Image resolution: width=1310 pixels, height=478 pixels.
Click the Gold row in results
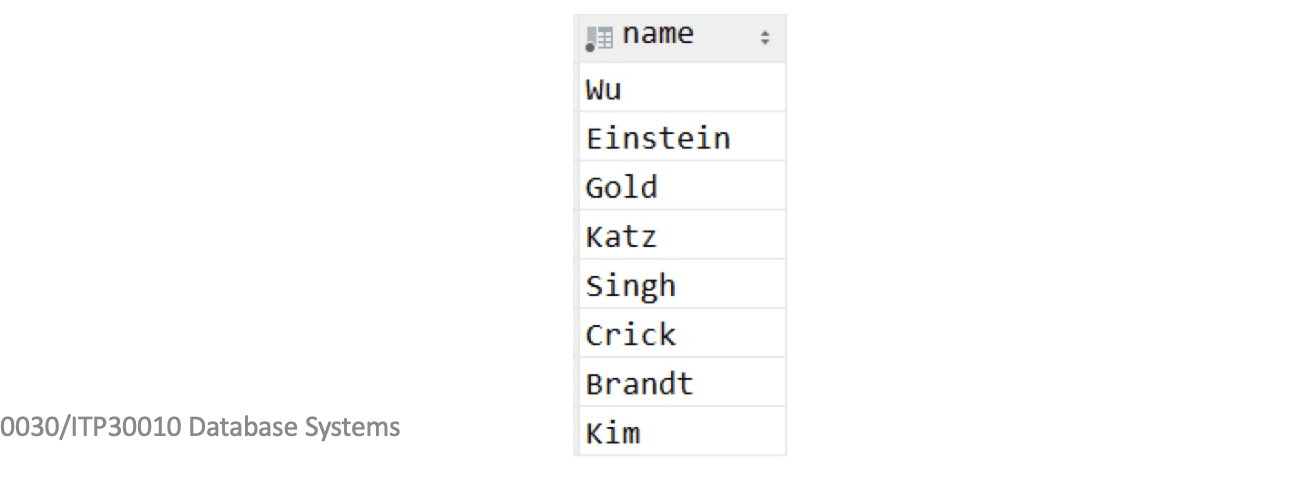(x=682, y=186)
